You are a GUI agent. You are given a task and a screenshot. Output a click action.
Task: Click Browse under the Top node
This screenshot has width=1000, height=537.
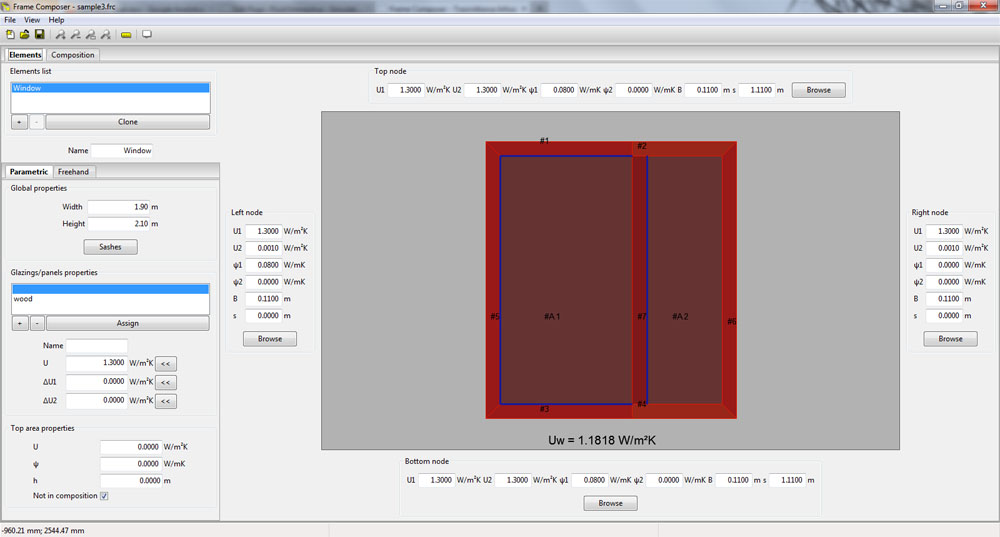[x=819, y=90]
